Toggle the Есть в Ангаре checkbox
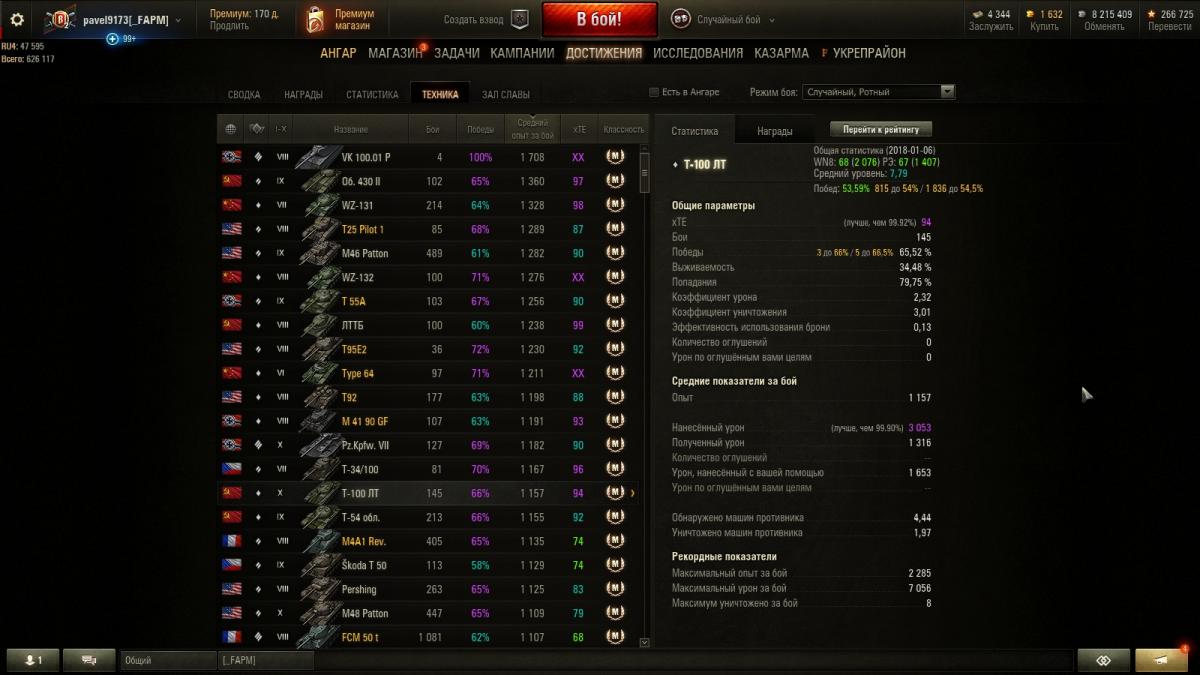 point(654,92)
